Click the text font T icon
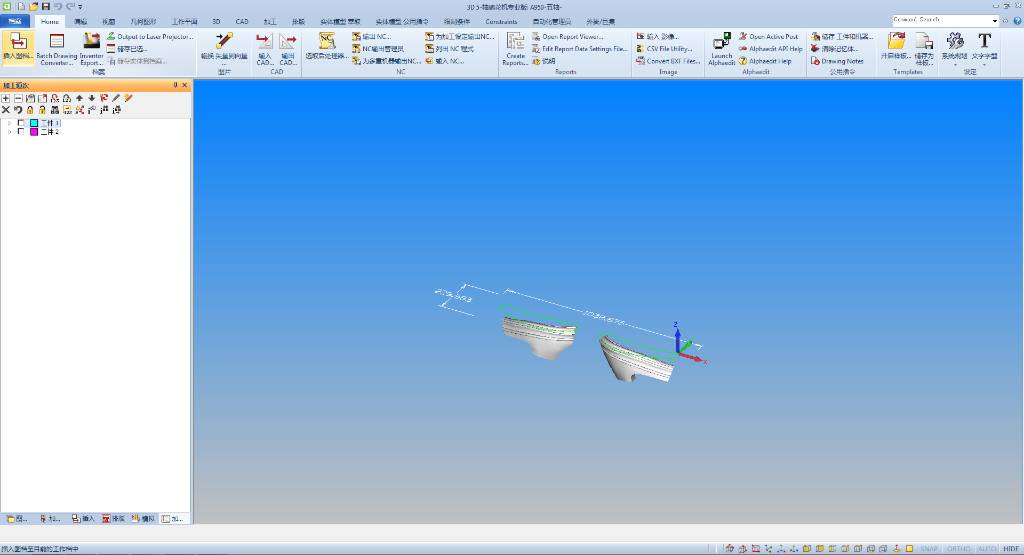The image size is (1024, 555). coord(984,42)
